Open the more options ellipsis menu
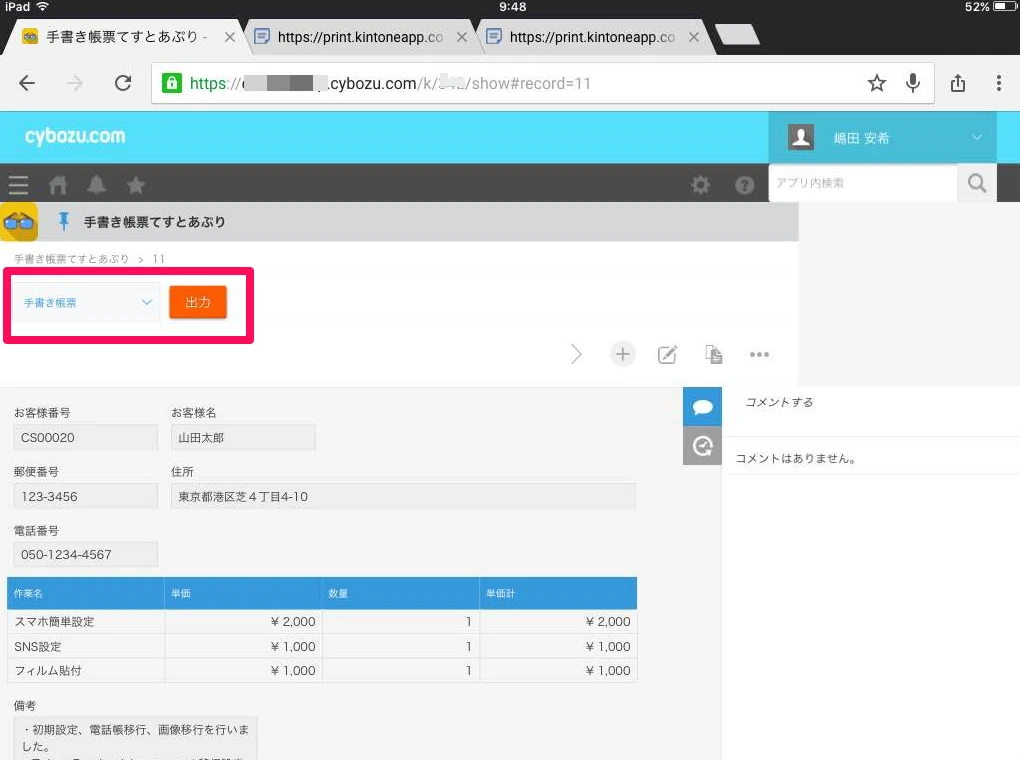 (759, 354)
